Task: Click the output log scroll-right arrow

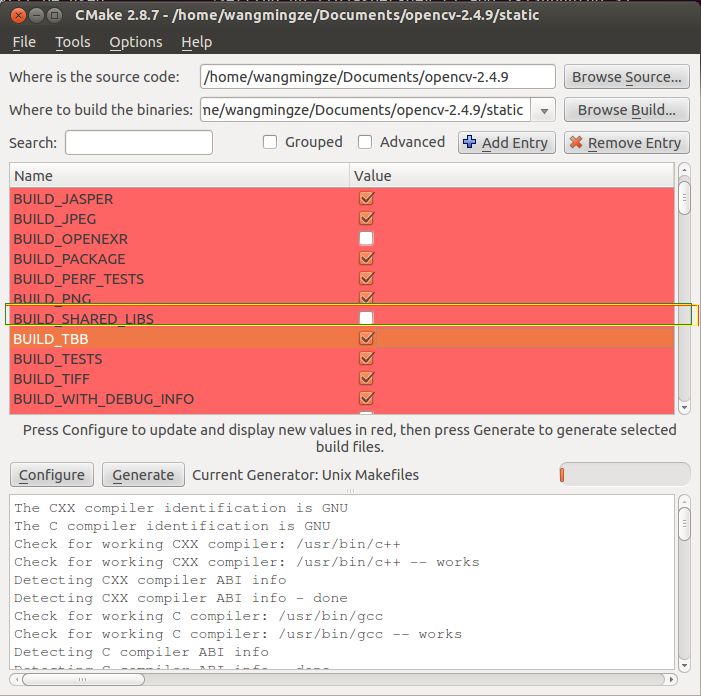Action: tap(671, 679)
